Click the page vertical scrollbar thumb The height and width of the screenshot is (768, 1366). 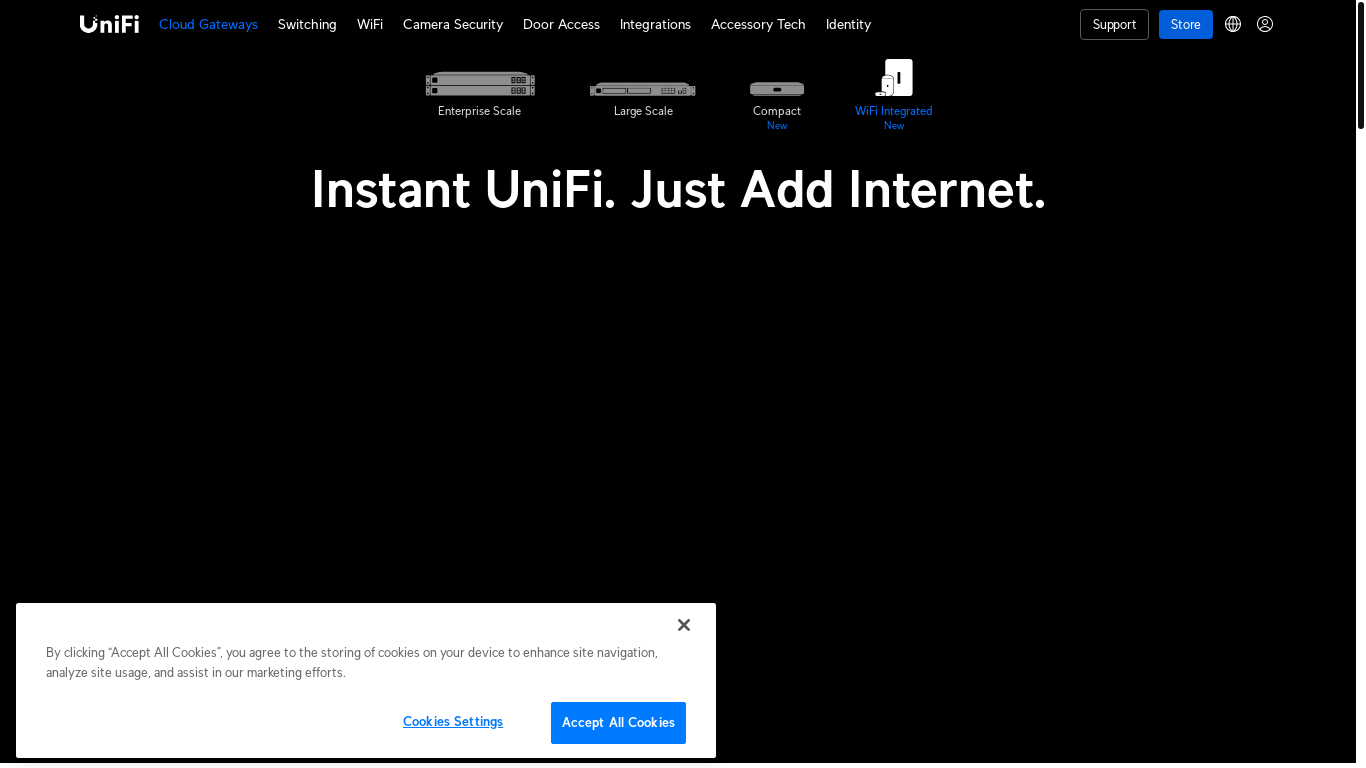(1361, 65)
